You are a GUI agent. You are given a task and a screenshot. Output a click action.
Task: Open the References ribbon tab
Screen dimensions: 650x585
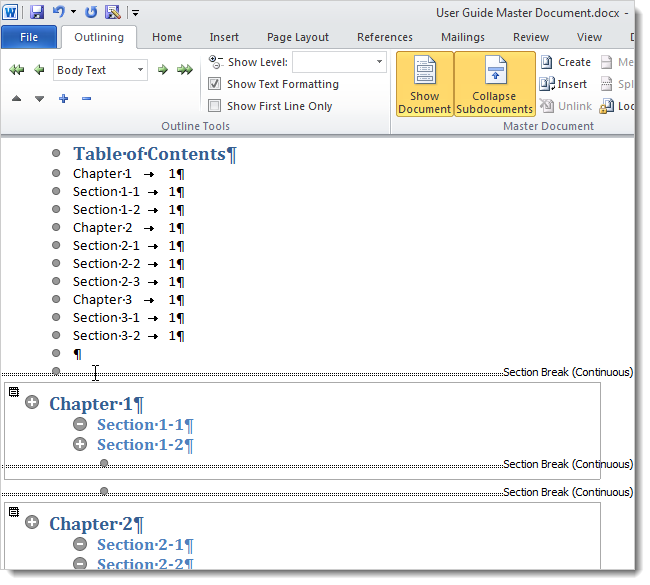[384, 37]
